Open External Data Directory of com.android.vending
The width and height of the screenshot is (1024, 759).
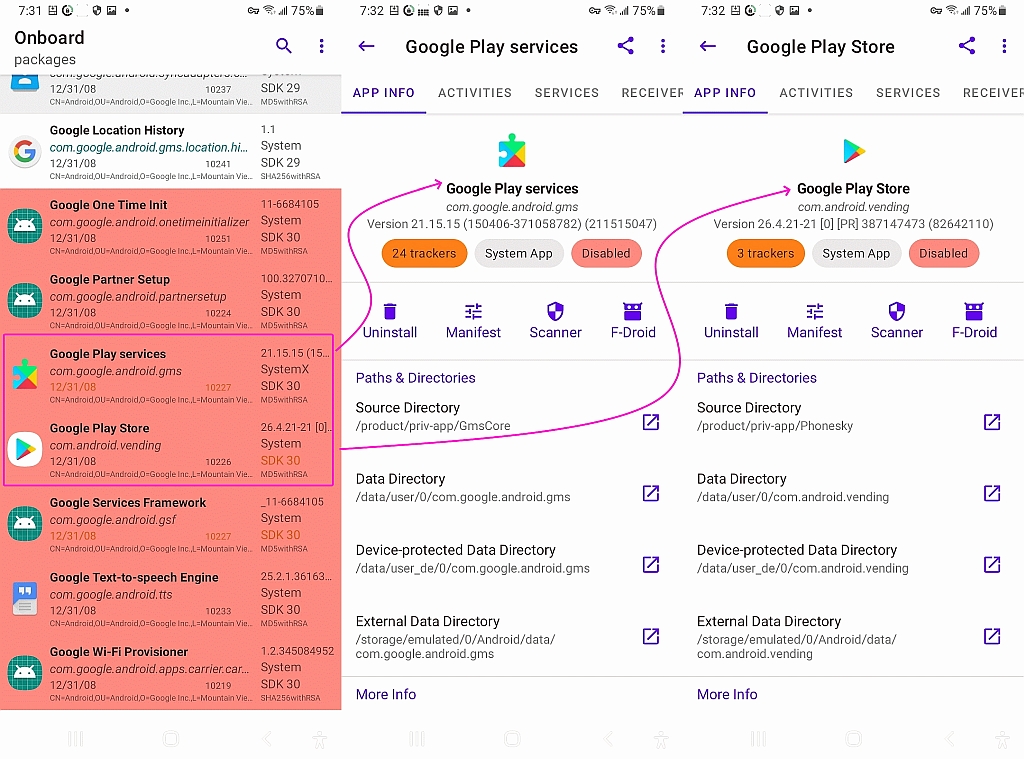(992, 636)
